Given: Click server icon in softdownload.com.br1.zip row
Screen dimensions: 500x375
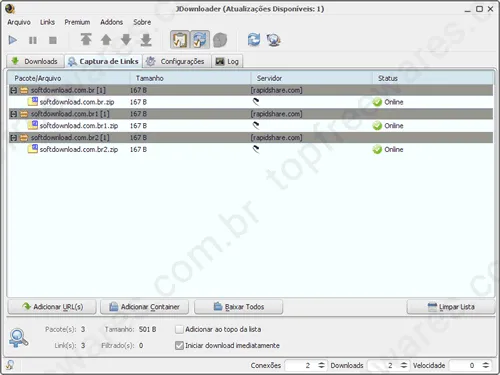Looking at the screenshot, I should tap(256, 125).
